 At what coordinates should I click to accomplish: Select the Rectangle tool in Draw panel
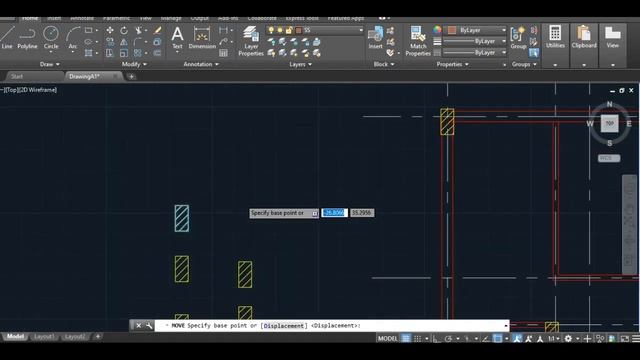(89, 30)
